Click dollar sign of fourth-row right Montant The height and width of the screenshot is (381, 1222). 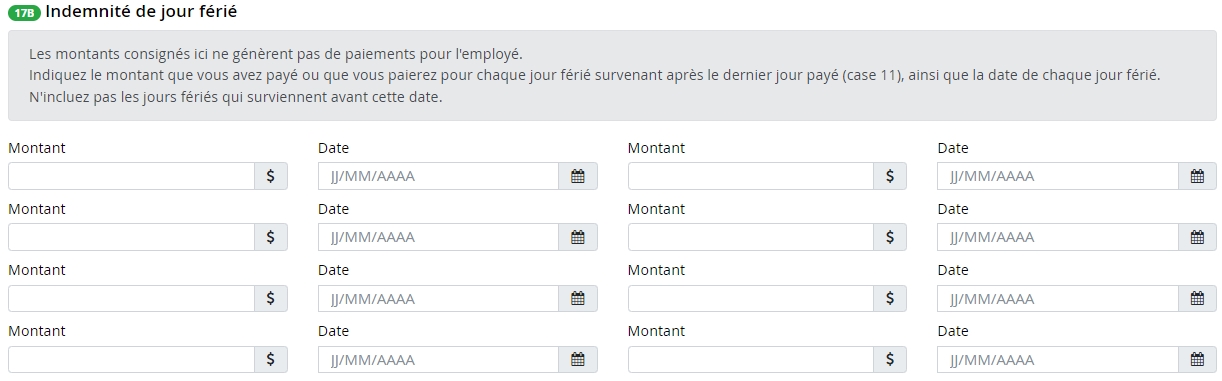pos(890,359)
